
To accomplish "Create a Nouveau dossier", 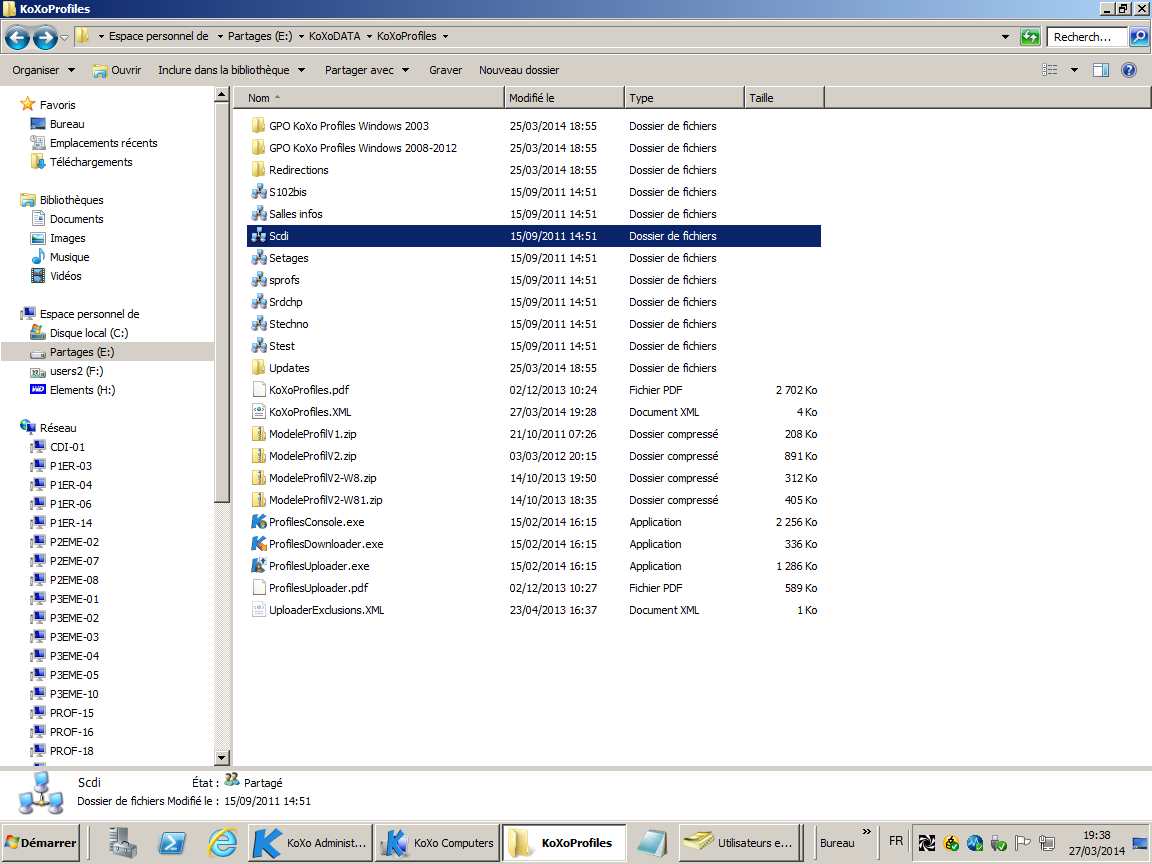I will (x=519, y=70).
